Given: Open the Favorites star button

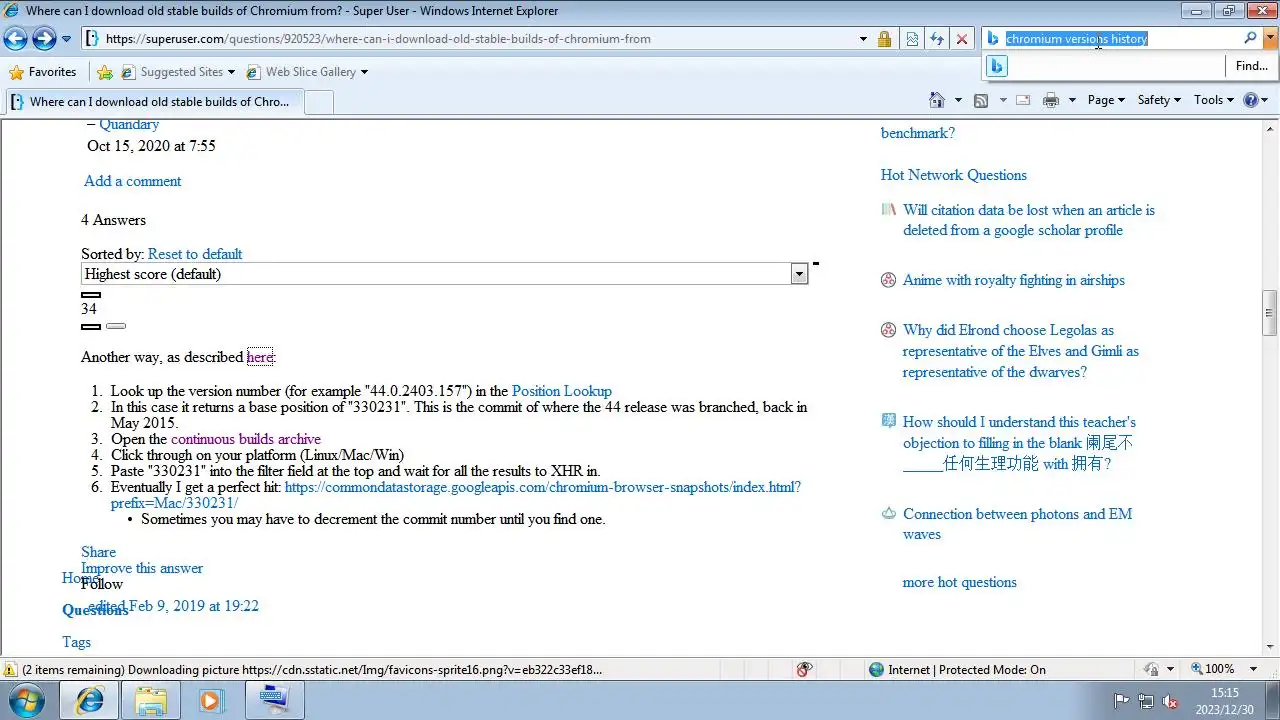Looking at the screenshot, I should [42, 72].
